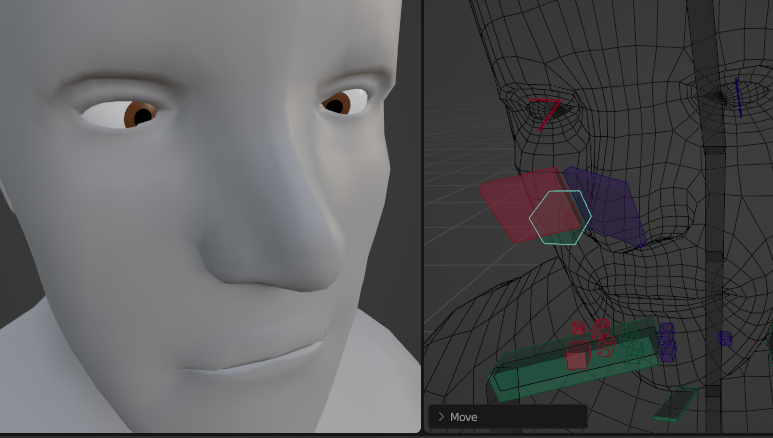Select the green wireframe cube near mouth
Viewport: 773px width, 438px height.
click(x=633, y=345)
